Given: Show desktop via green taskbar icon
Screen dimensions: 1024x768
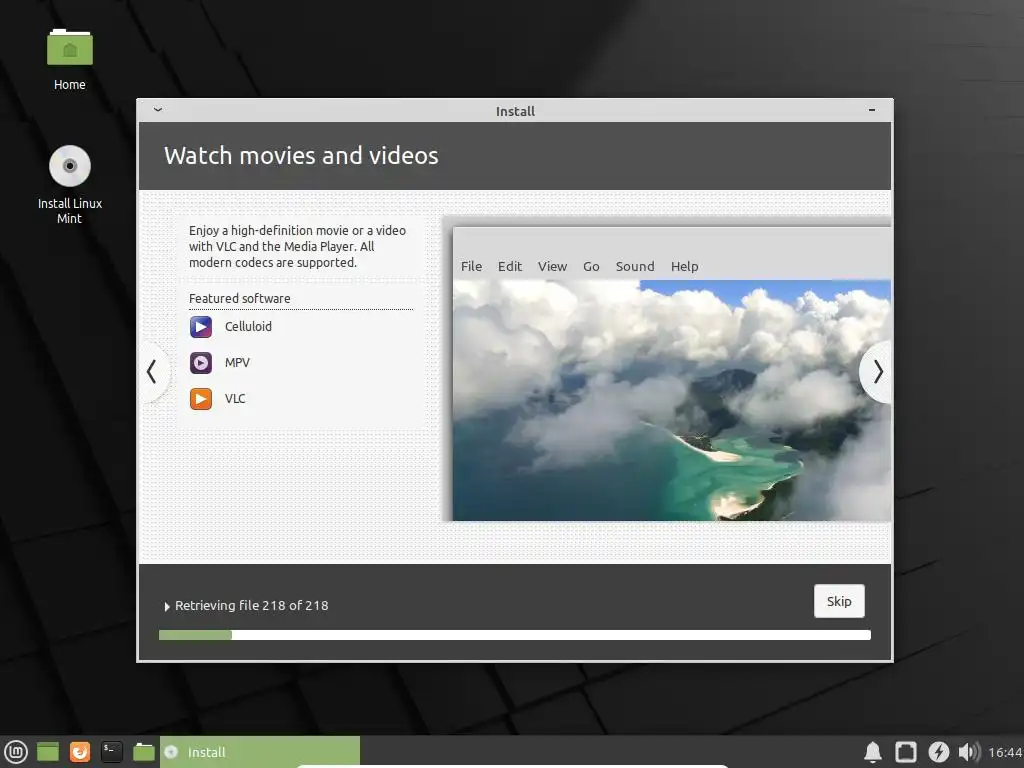Looking at the screenshot, I should [48, 752].
